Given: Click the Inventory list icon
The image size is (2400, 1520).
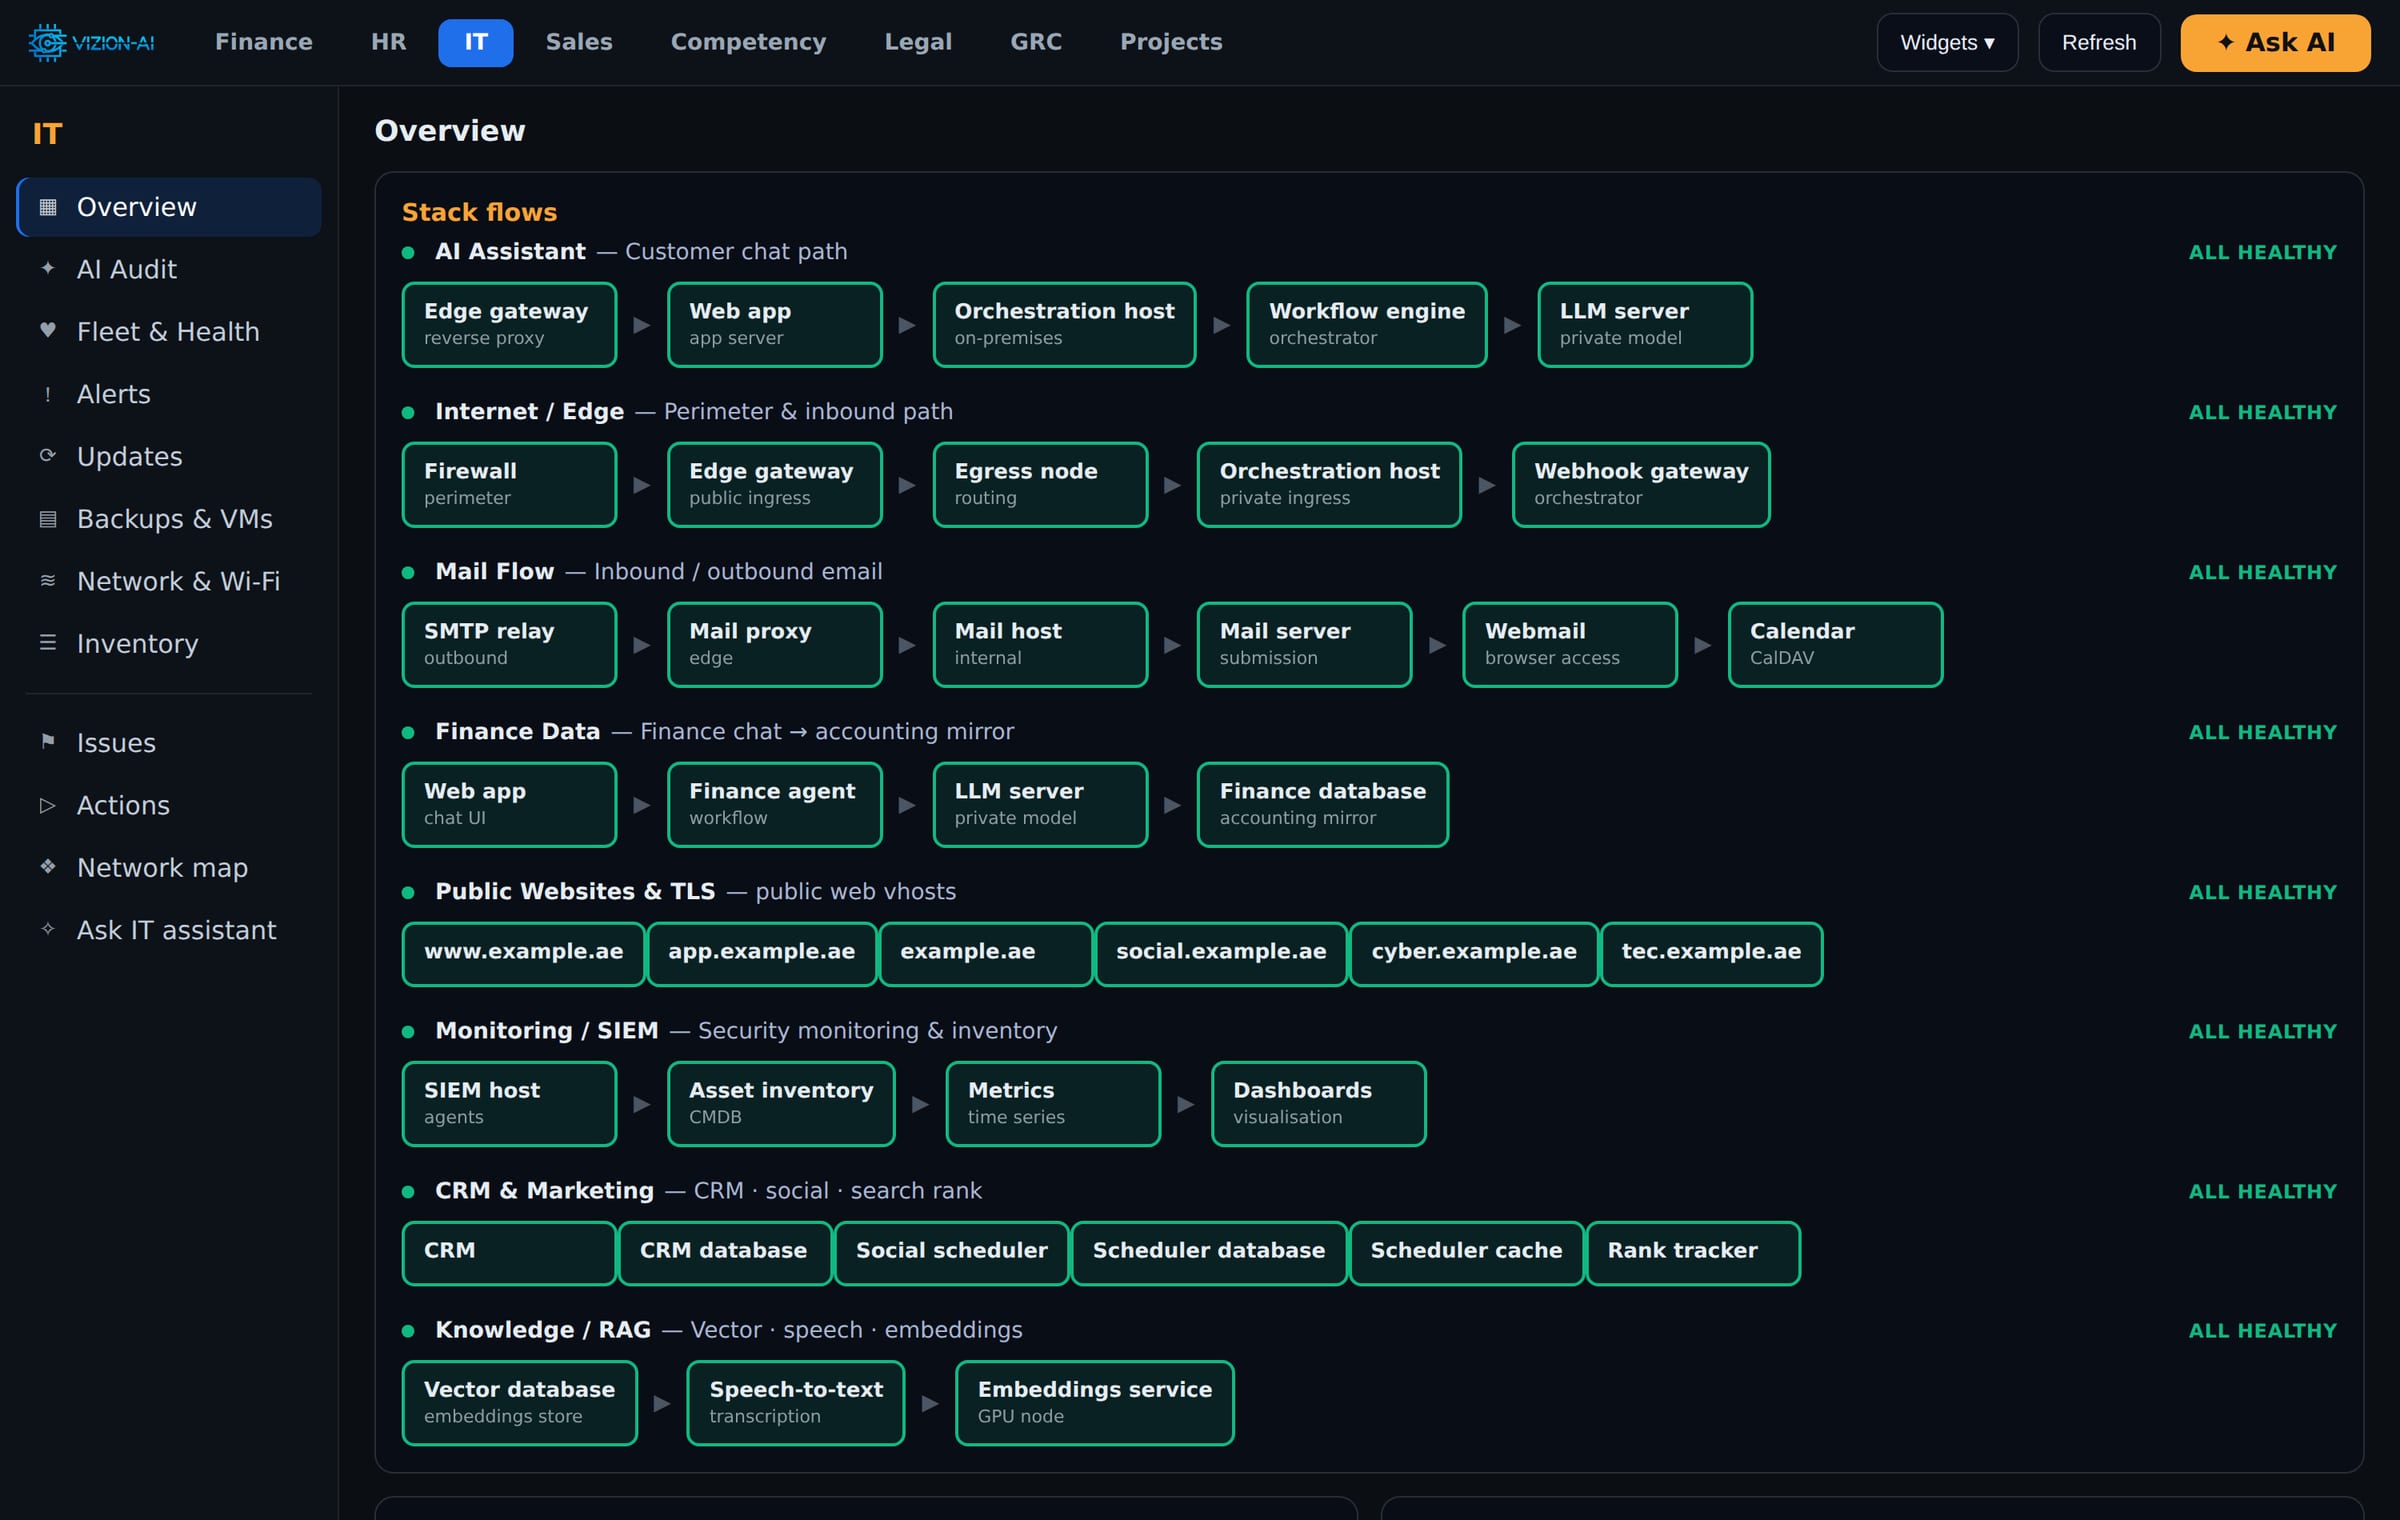Looking at the screenshot, I should click(x=47, y=642).
